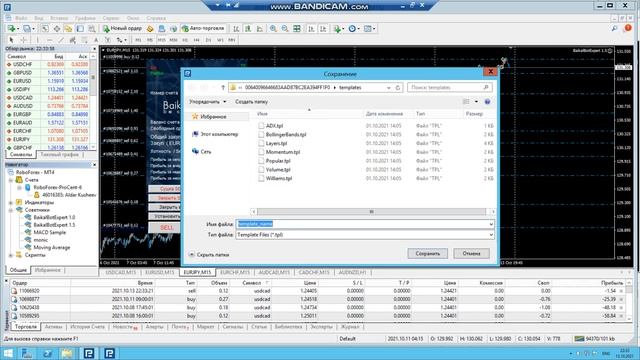Toggle the Terminal panel toolbar icon

(80, 29)
